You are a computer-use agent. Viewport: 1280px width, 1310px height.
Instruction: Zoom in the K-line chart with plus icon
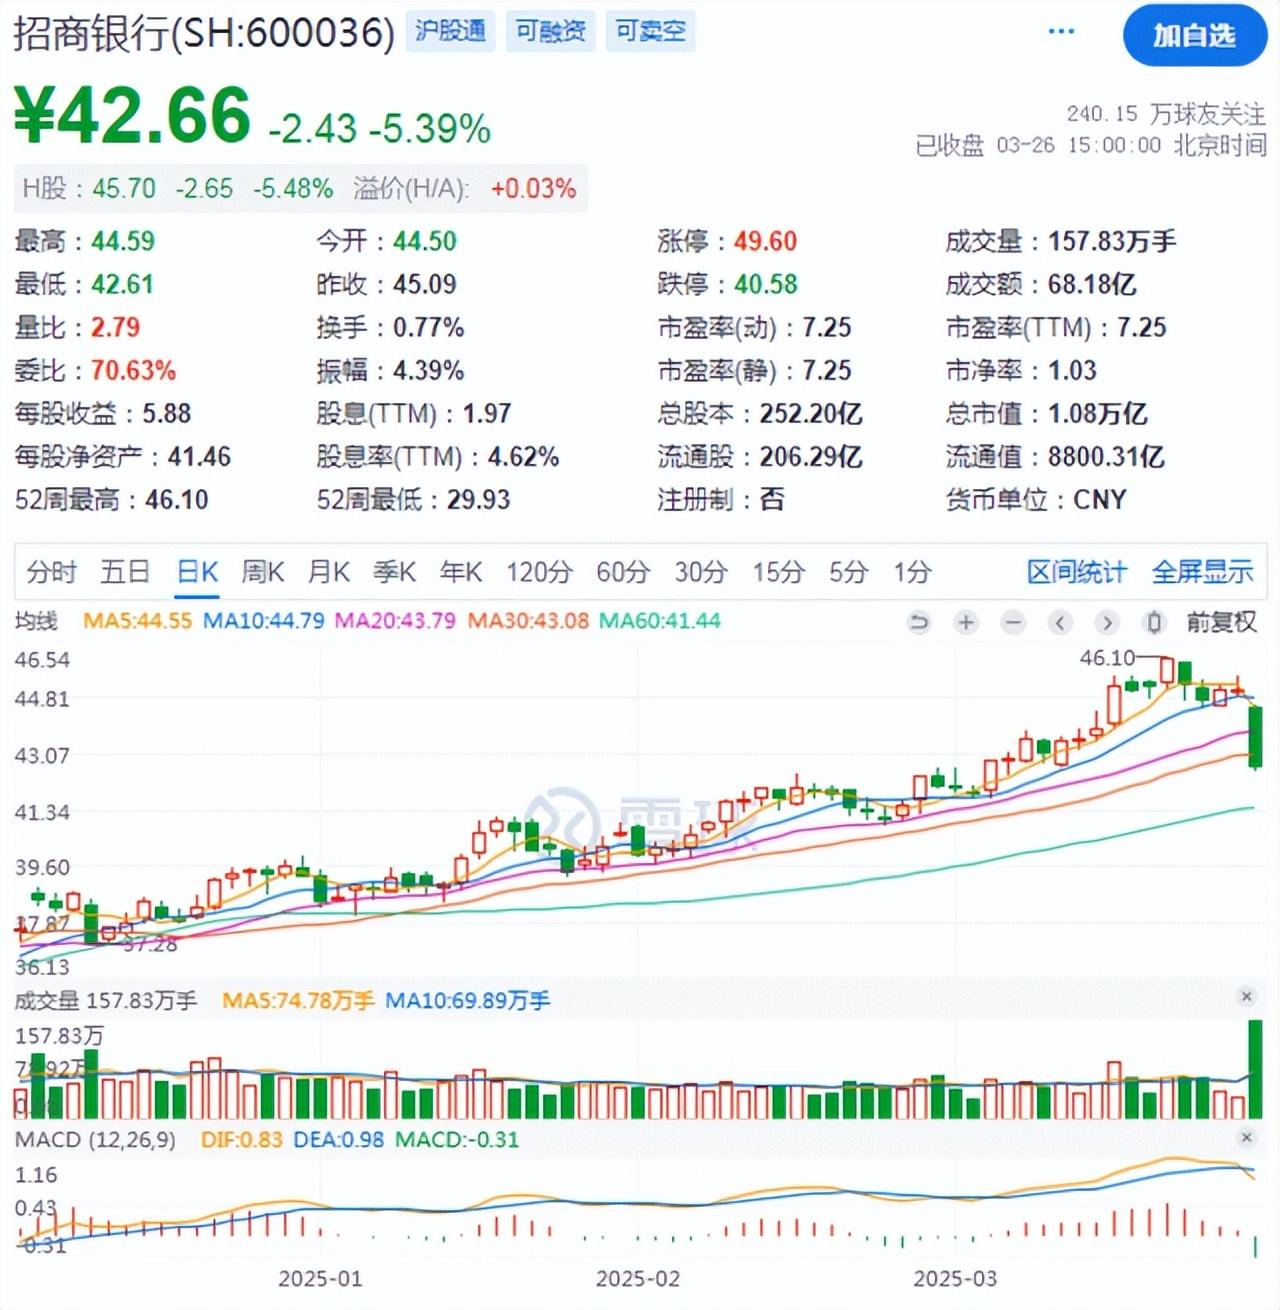click(x=965, y=623)
